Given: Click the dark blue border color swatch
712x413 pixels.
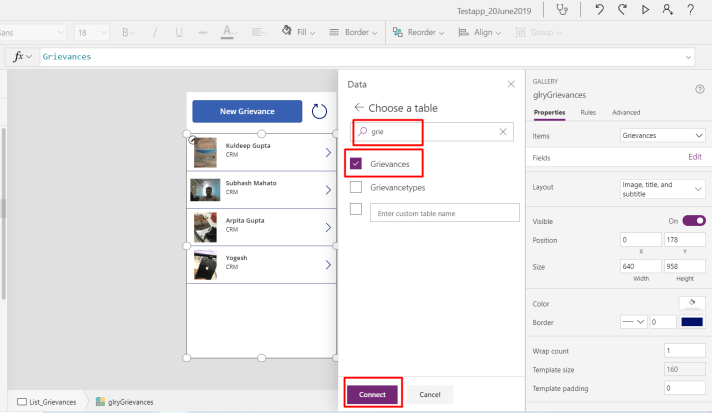Looking at the screenshot, I should pyautogui.click(x=692, y=322).
